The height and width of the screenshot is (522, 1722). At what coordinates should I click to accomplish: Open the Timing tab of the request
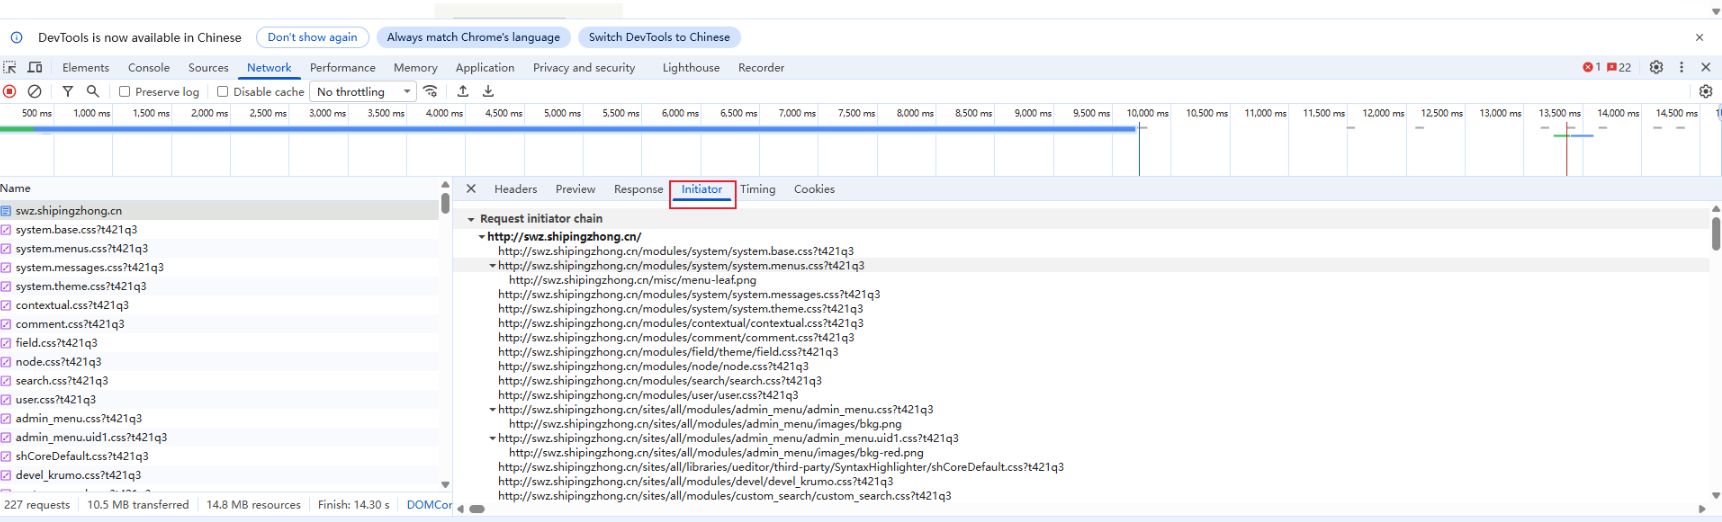click(757, 189)
